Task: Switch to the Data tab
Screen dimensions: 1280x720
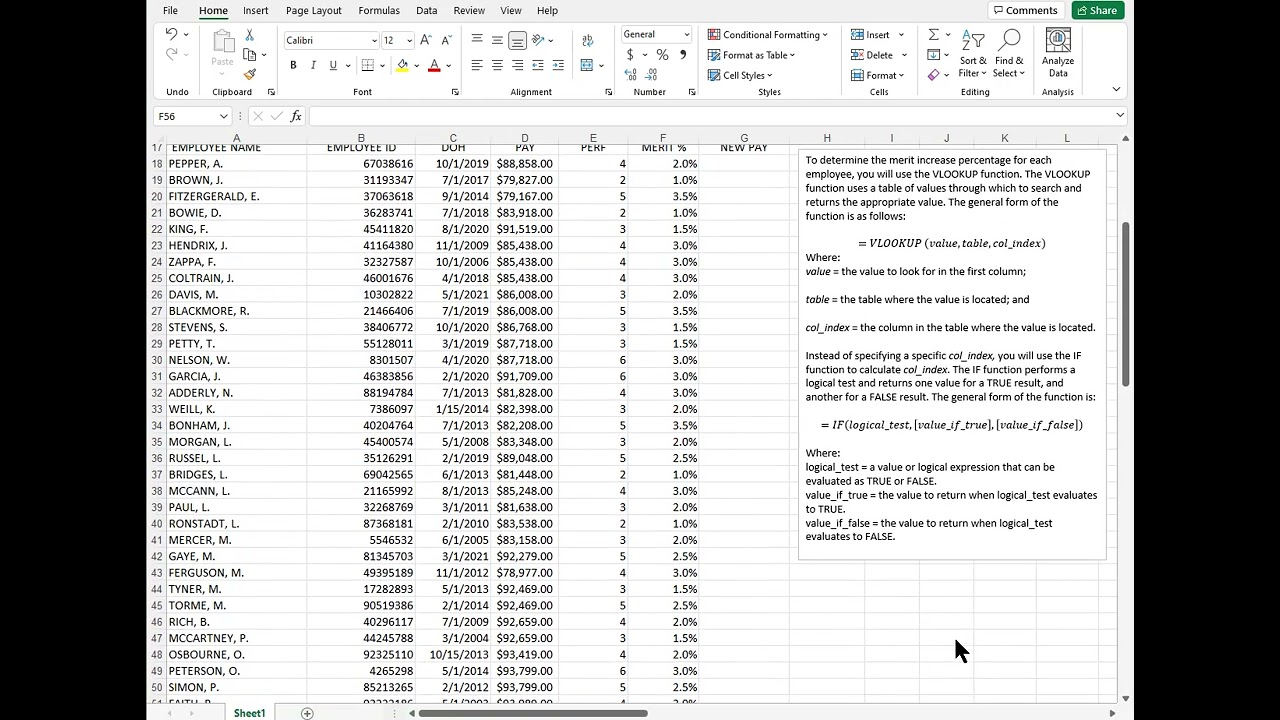Action: (426, 10)
